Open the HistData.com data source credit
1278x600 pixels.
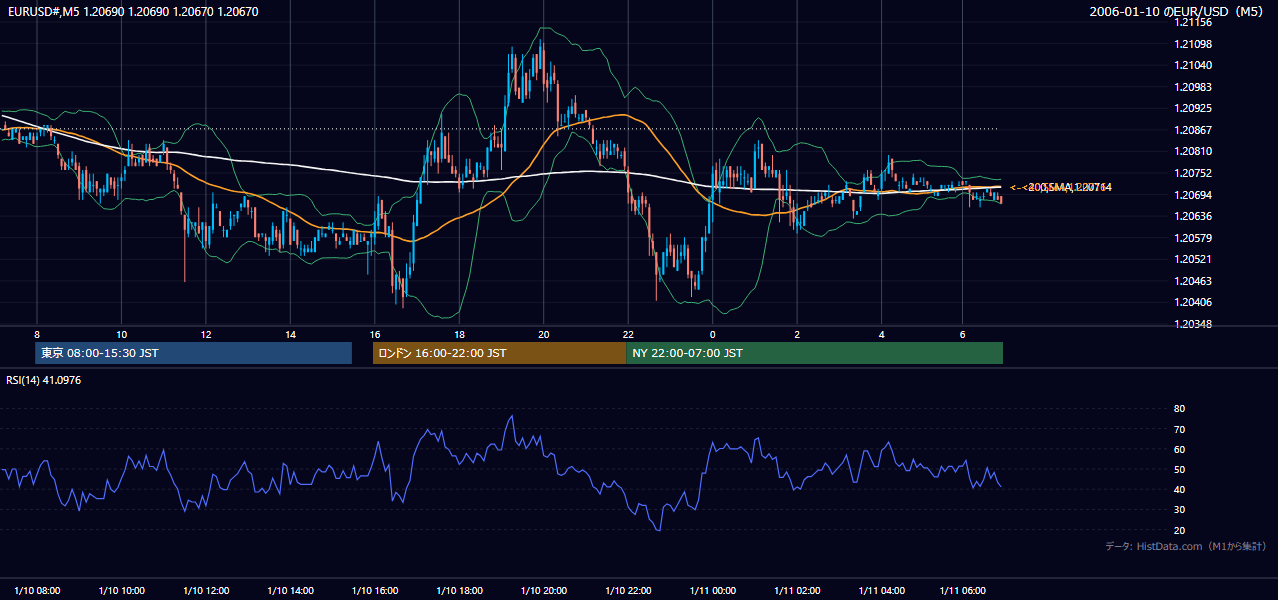(x=1185, y=546)
